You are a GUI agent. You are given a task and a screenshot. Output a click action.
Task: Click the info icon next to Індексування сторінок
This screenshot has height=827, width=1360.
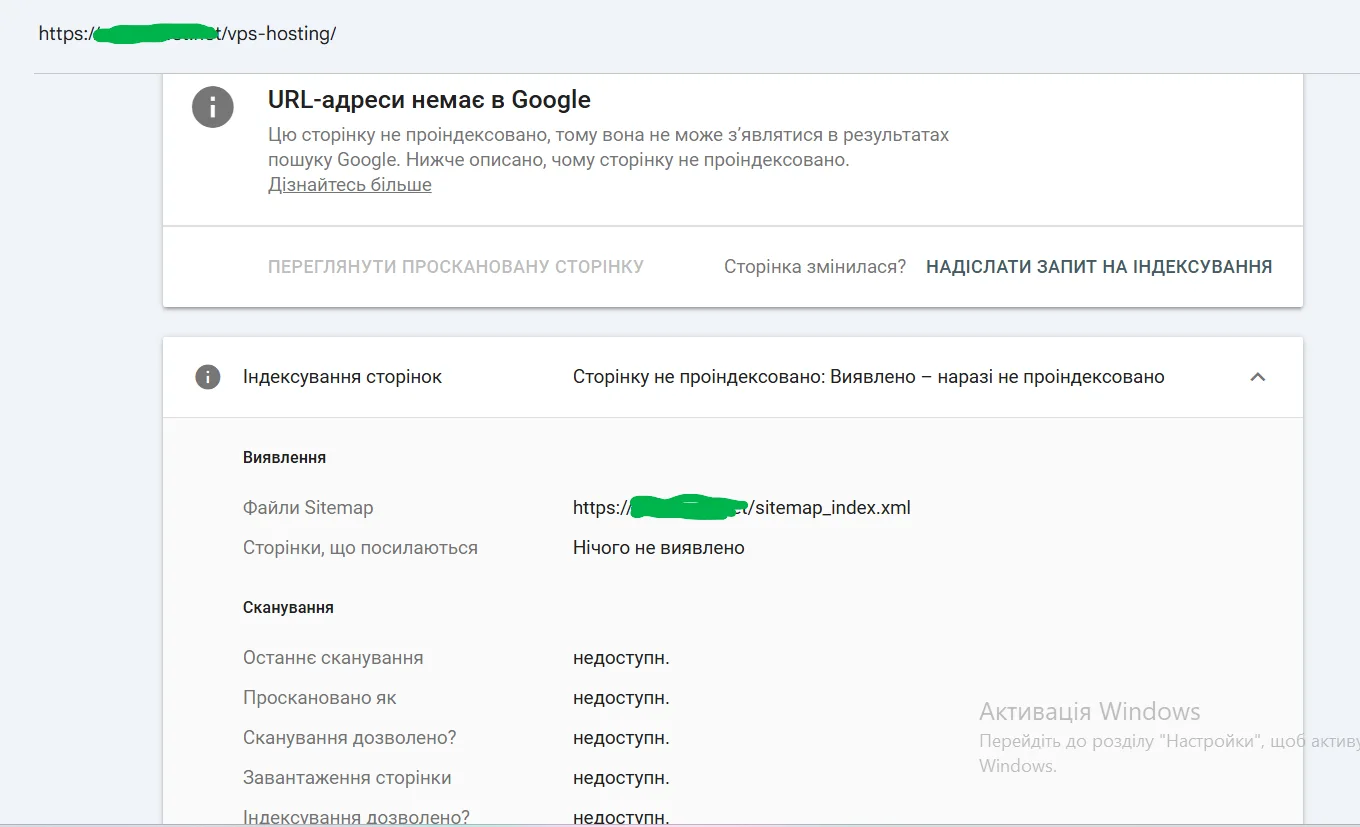point(208,377)
